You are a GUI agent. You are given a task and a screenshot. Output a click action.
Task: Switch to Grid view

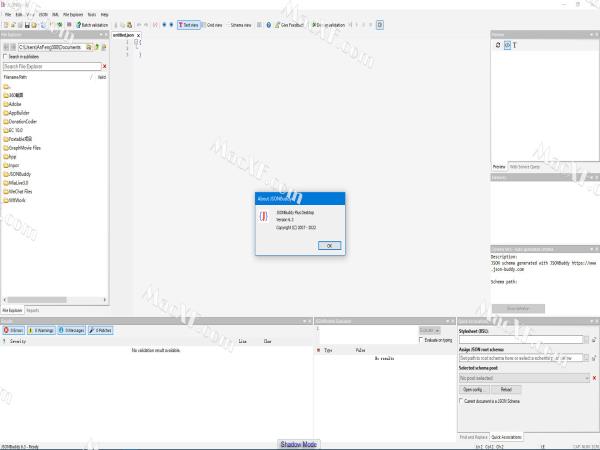tap(212, 25)
